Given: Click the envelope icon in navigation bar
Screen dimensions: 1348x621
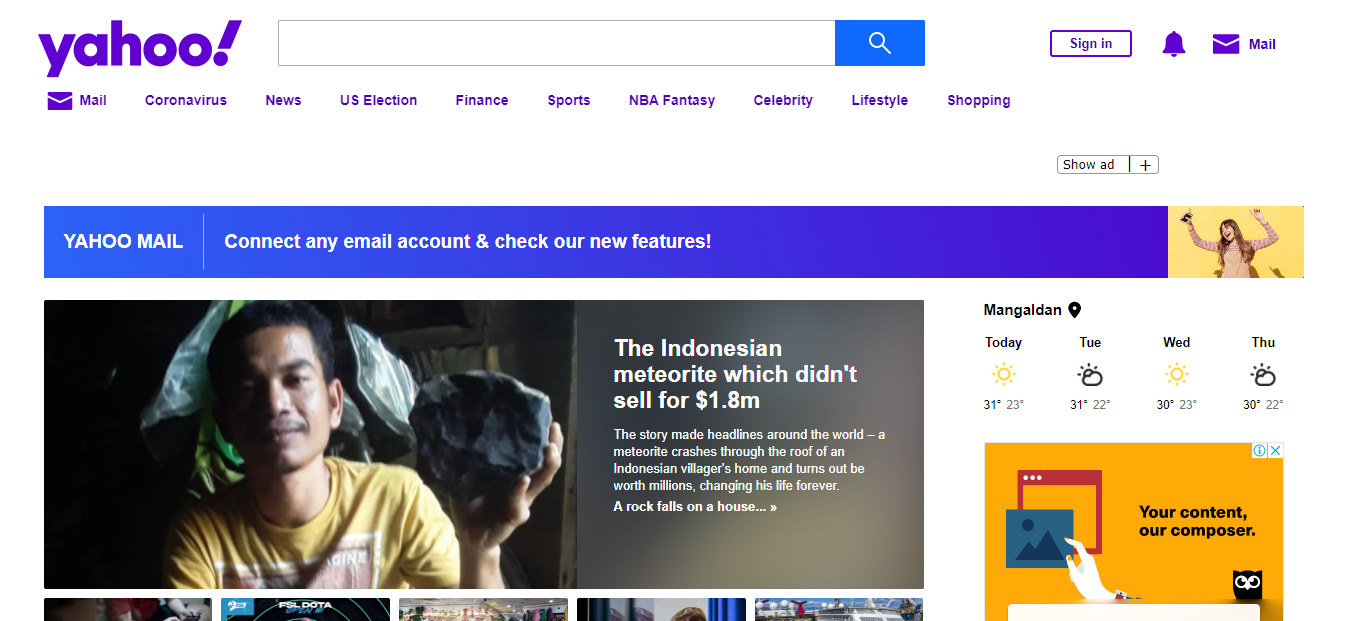Looking at the screenshot, I should coord(60,100).
